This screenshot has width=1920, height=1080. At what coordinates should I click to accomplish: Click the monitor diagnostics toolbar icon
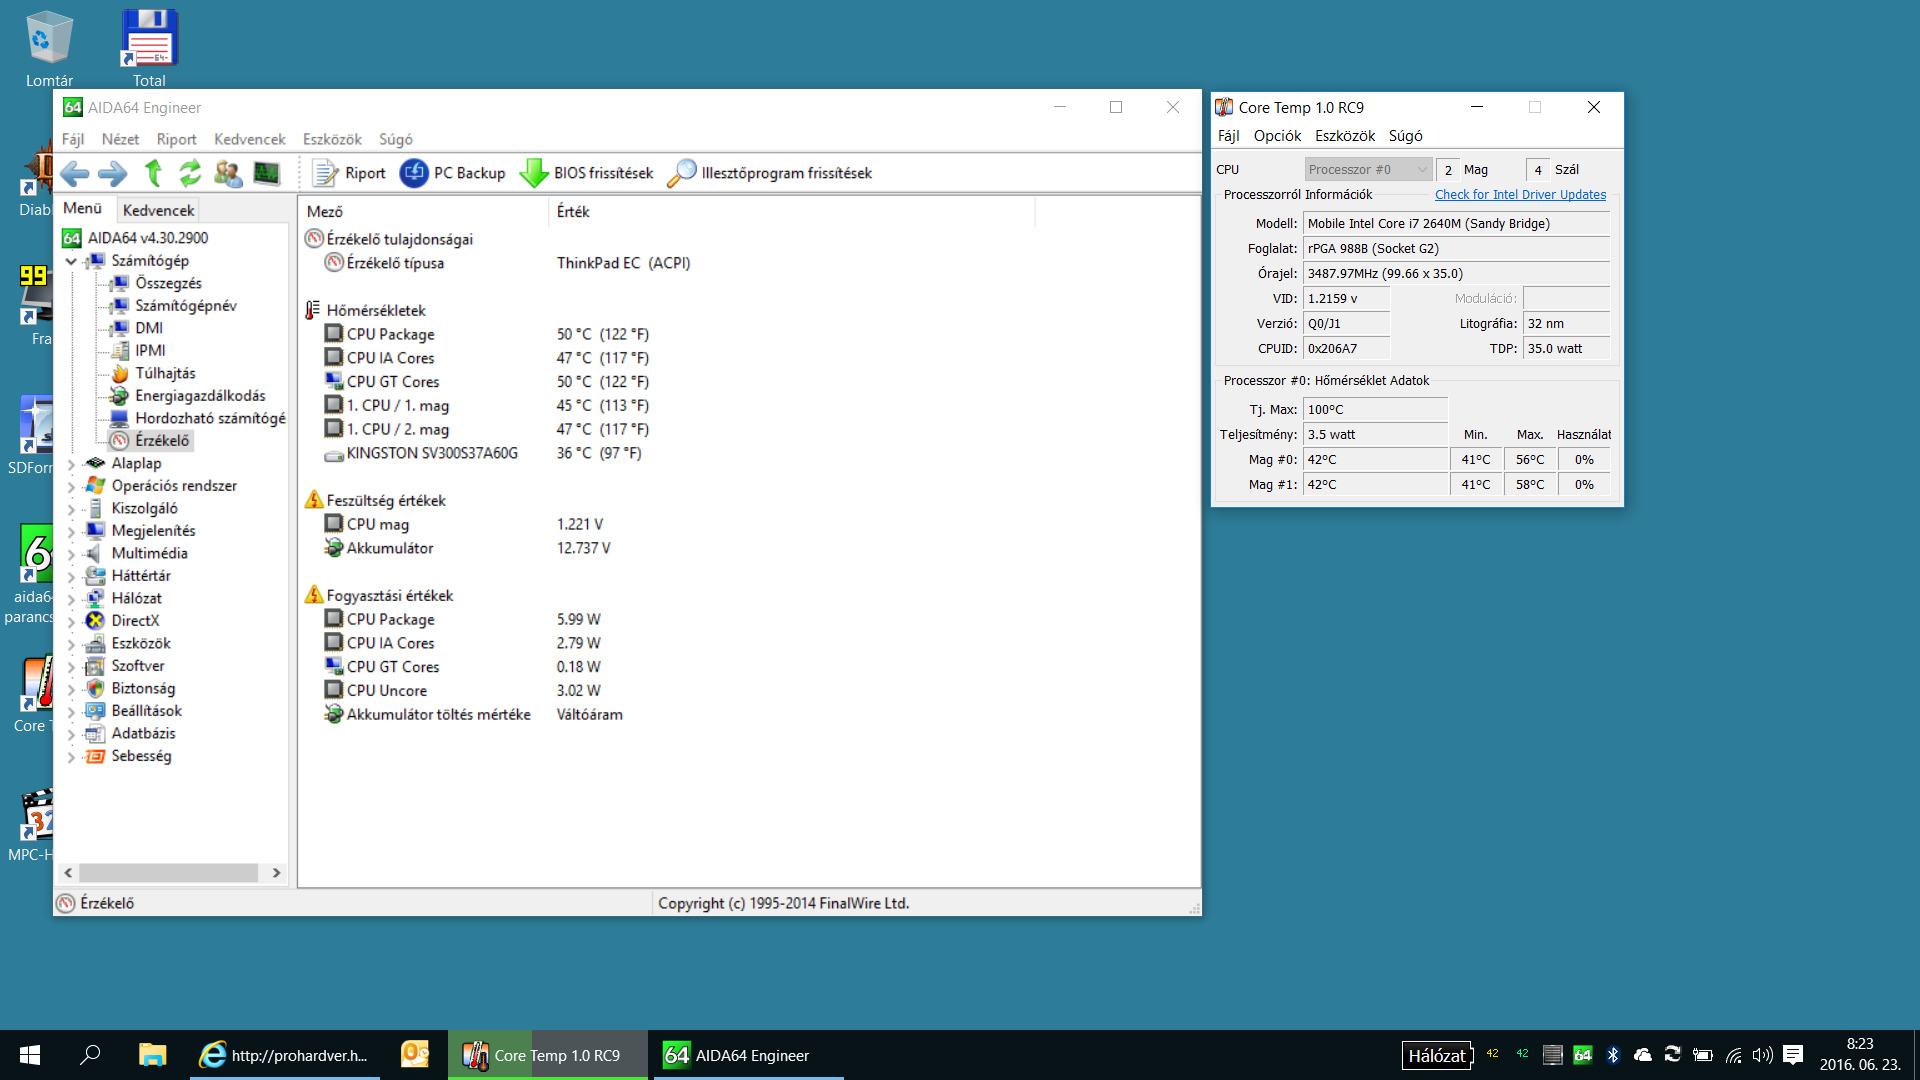click(x=266, y=173)
